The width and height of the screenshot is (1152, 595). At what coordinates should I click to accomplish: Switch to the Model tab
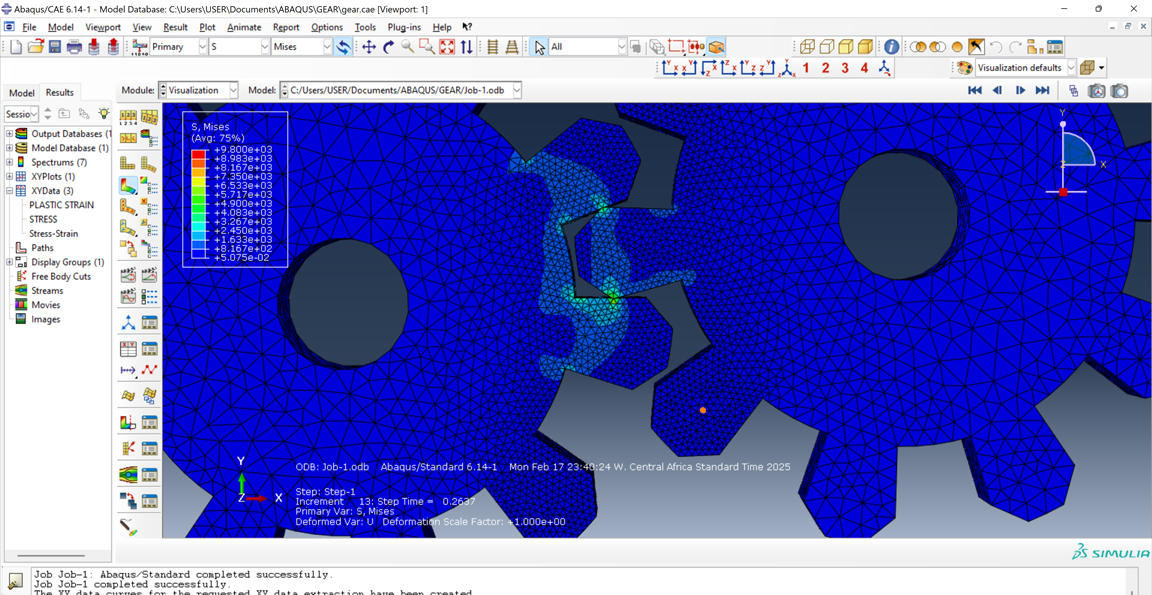pos(21,93)
